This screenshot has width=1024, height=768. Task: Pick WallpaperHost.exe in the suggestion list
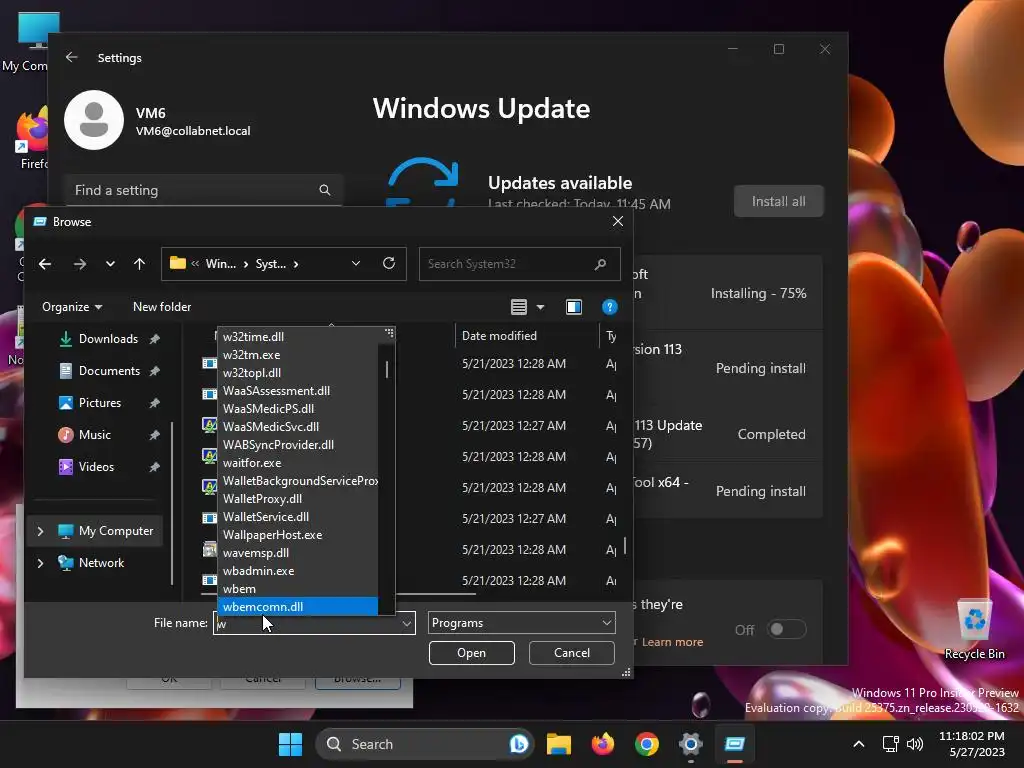[272, 535]
